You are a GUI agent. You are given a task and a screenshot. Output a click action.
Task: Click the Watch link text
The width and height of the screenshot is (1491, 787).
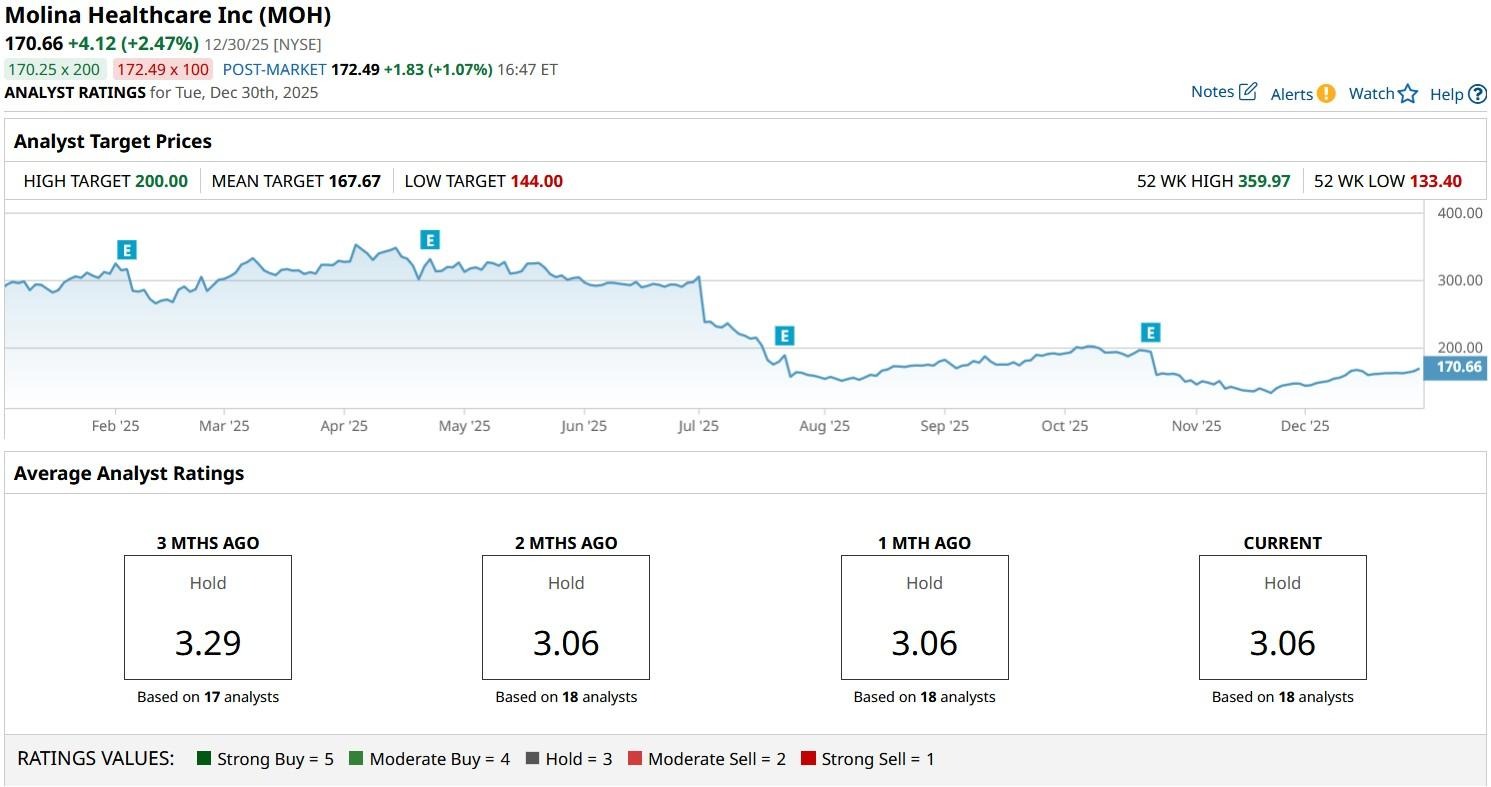coord(1371,94)
